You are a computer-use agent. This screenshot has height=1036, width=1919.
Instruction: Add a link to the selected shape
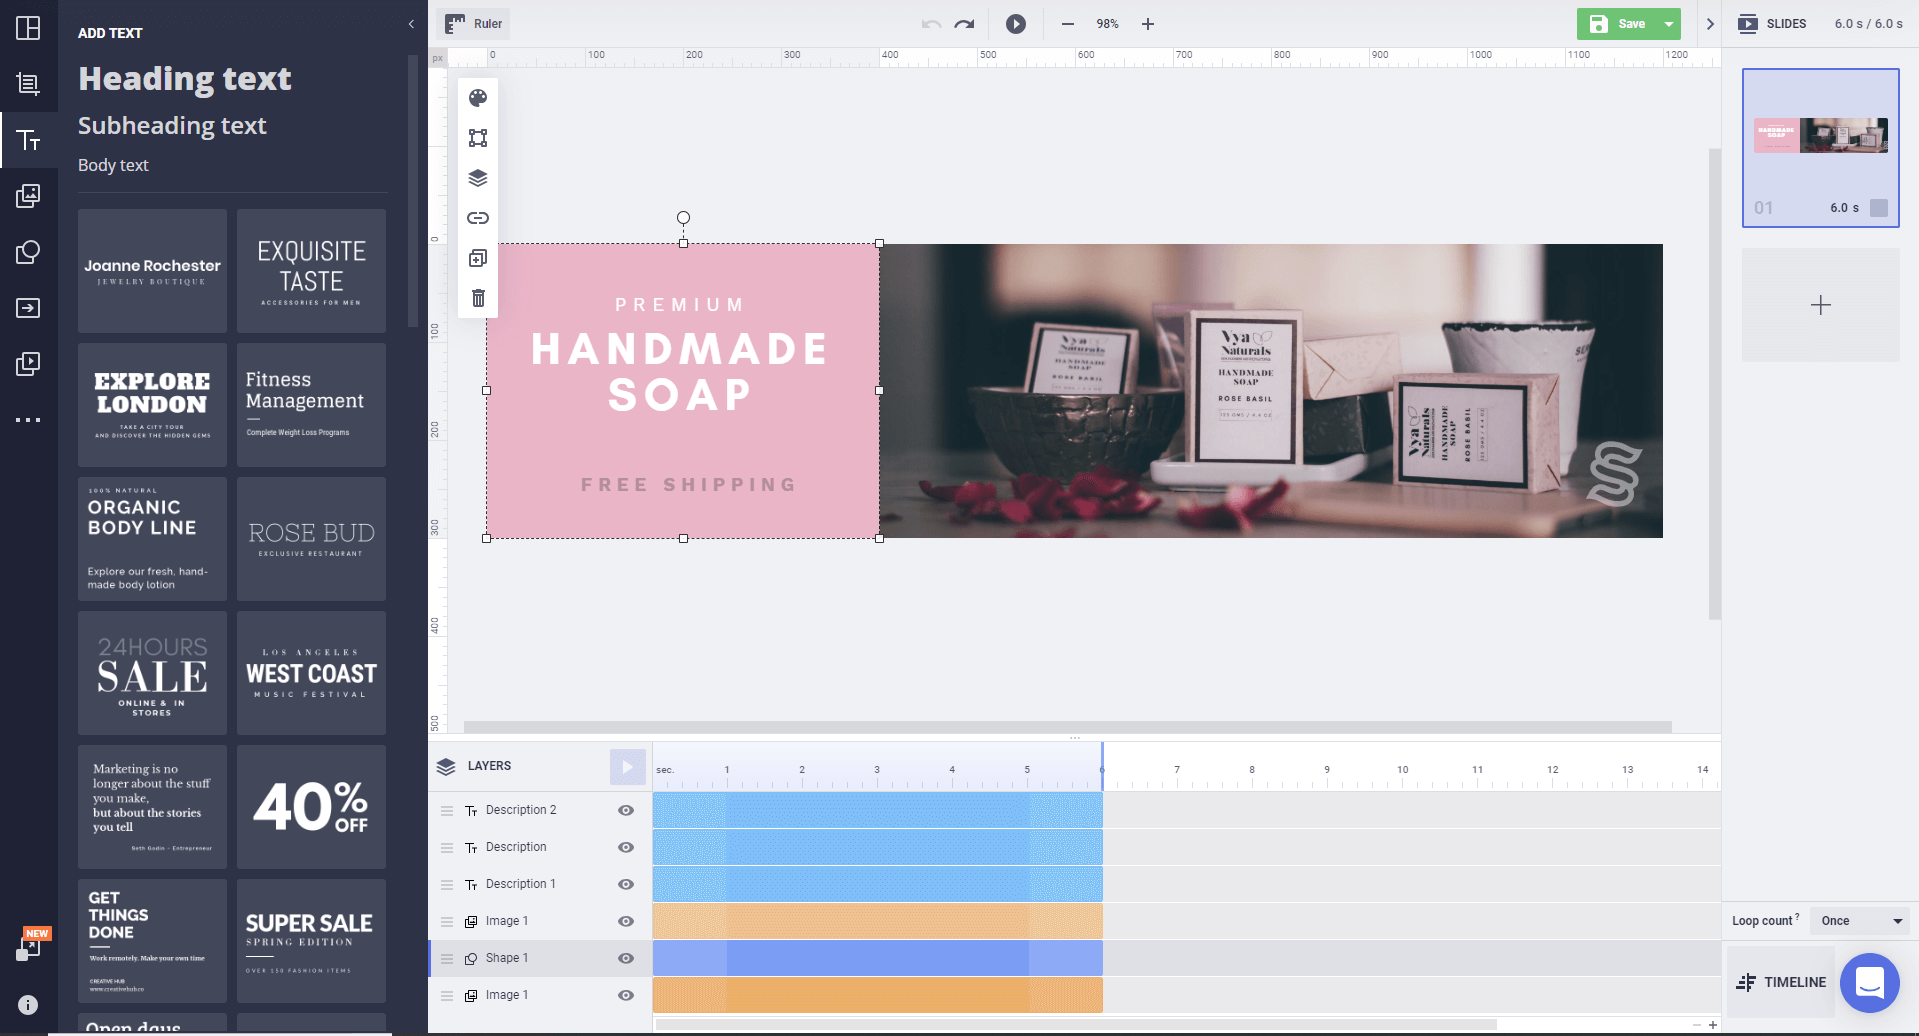pyautogui.click(x=478, y=217)
